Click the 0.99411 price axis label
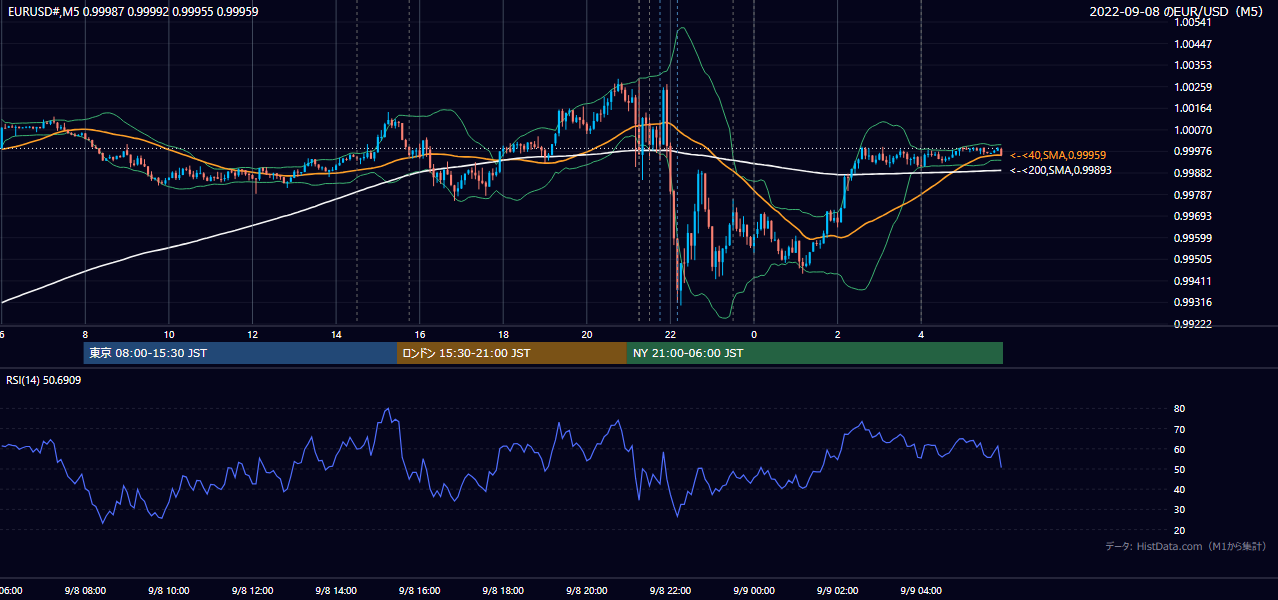 [1194, 281]
